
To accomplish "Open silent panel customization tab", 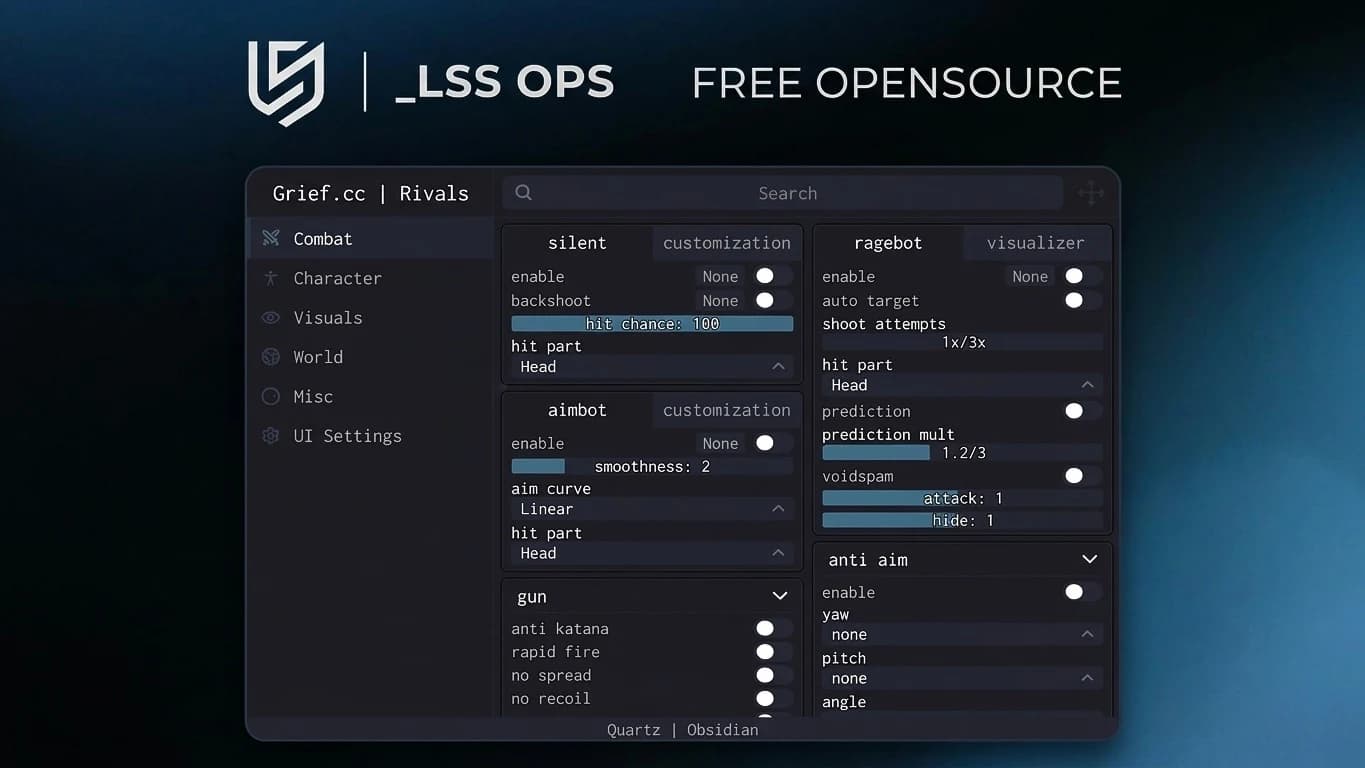I will click(x=727, y=243).
